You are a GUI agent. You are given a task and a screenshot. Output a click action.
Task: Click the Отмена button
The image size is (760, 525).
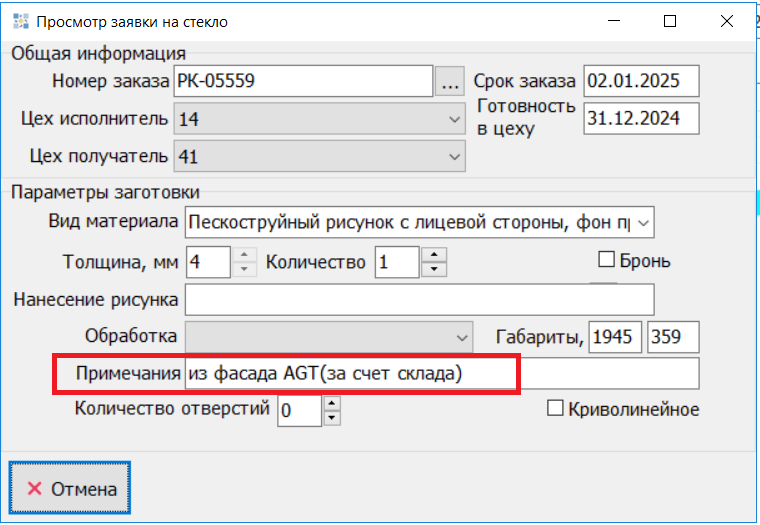(70, 489)
